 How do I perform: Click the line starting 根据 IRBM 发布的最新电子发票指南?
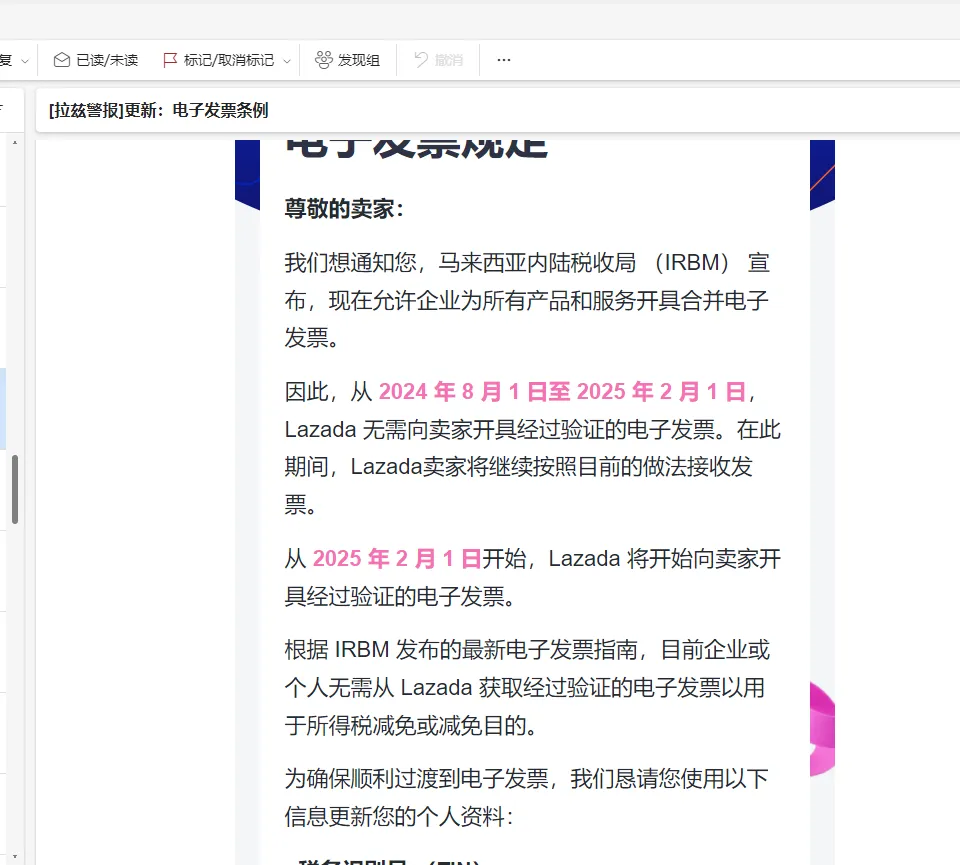click(527, 650)
